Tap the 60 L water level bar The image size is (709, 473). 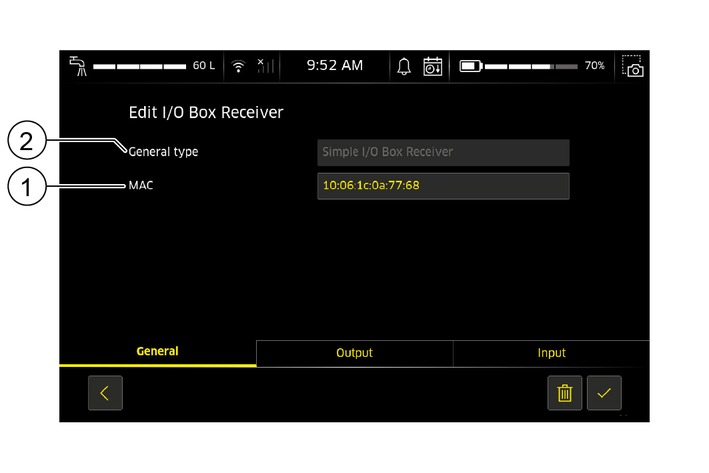tap(139, 66)
